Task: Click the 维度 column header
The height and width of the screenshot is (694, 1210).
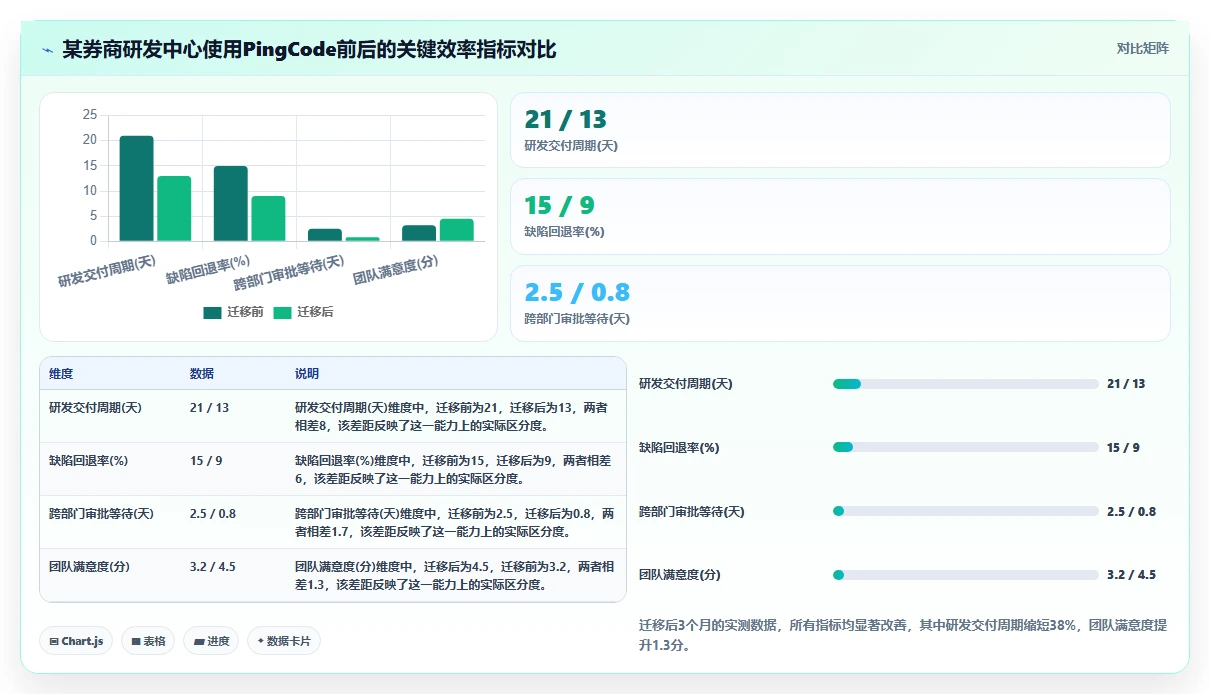Action: pos(61,374)
